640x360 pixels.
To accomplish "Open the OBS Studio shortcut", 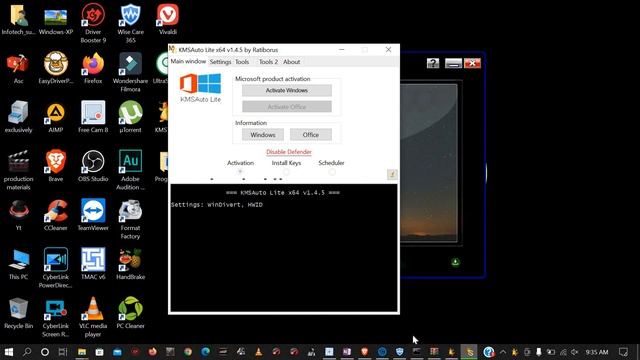I will pyautogui.click(x=93, y=167).
